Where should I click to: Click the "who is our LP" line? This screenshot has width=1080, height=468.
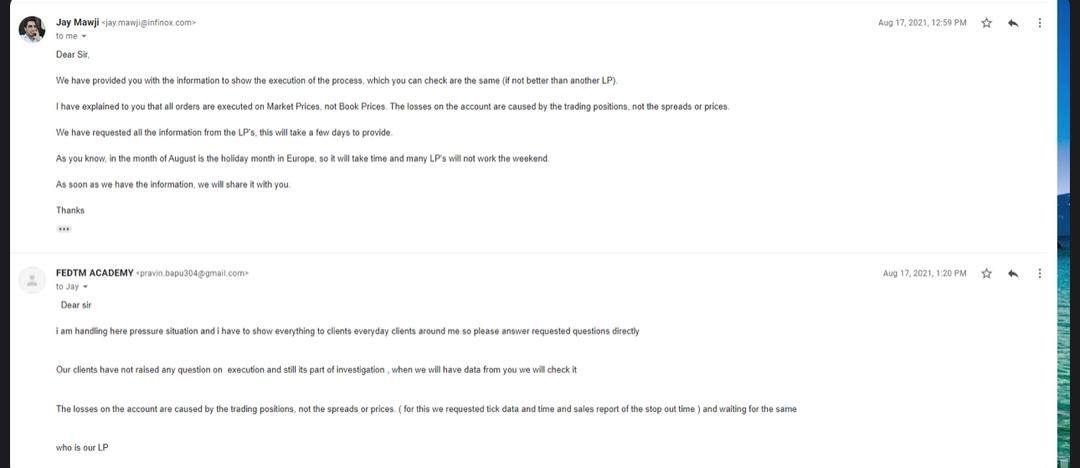(x=82, y=448)
